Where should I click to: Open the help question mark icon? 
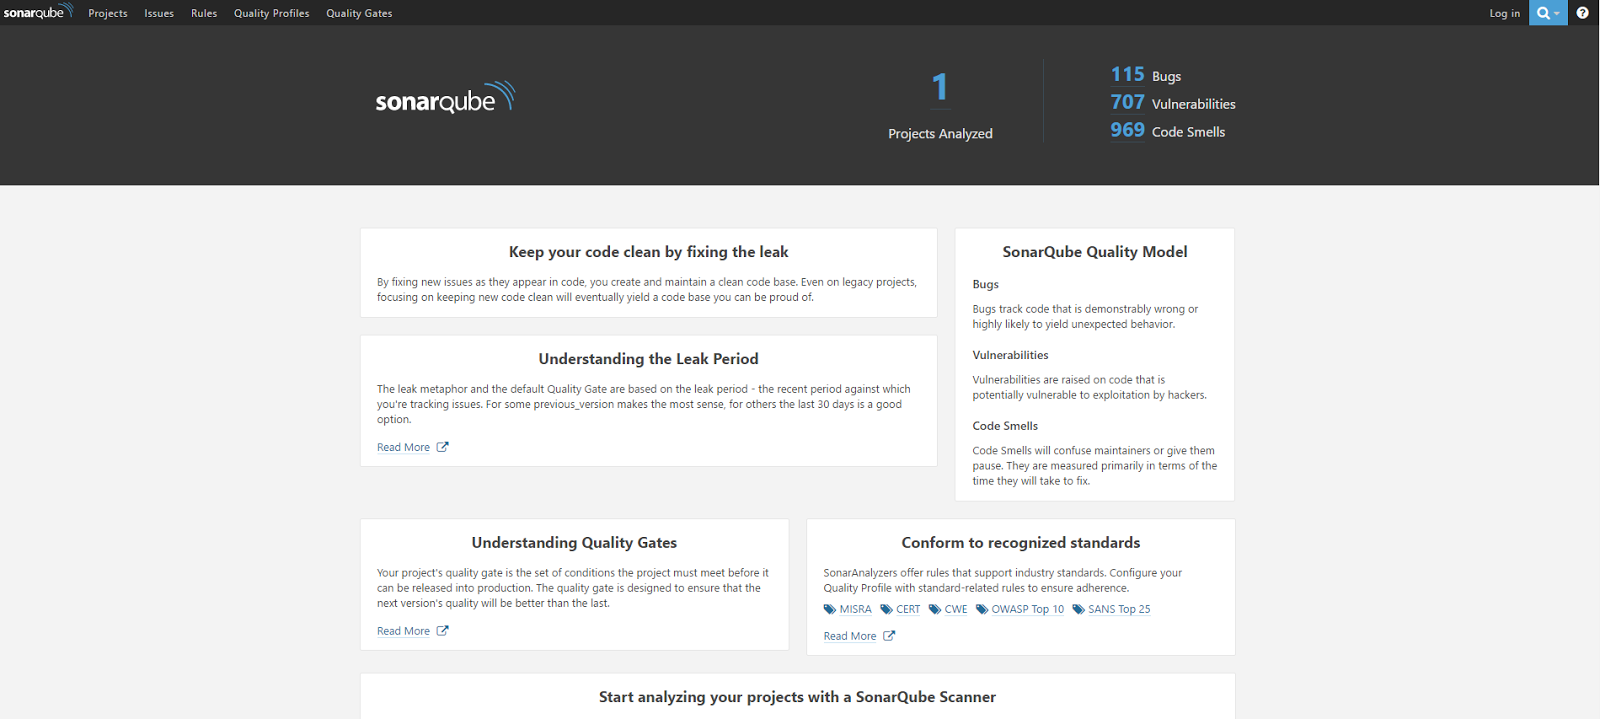[x=1582, y=13]
